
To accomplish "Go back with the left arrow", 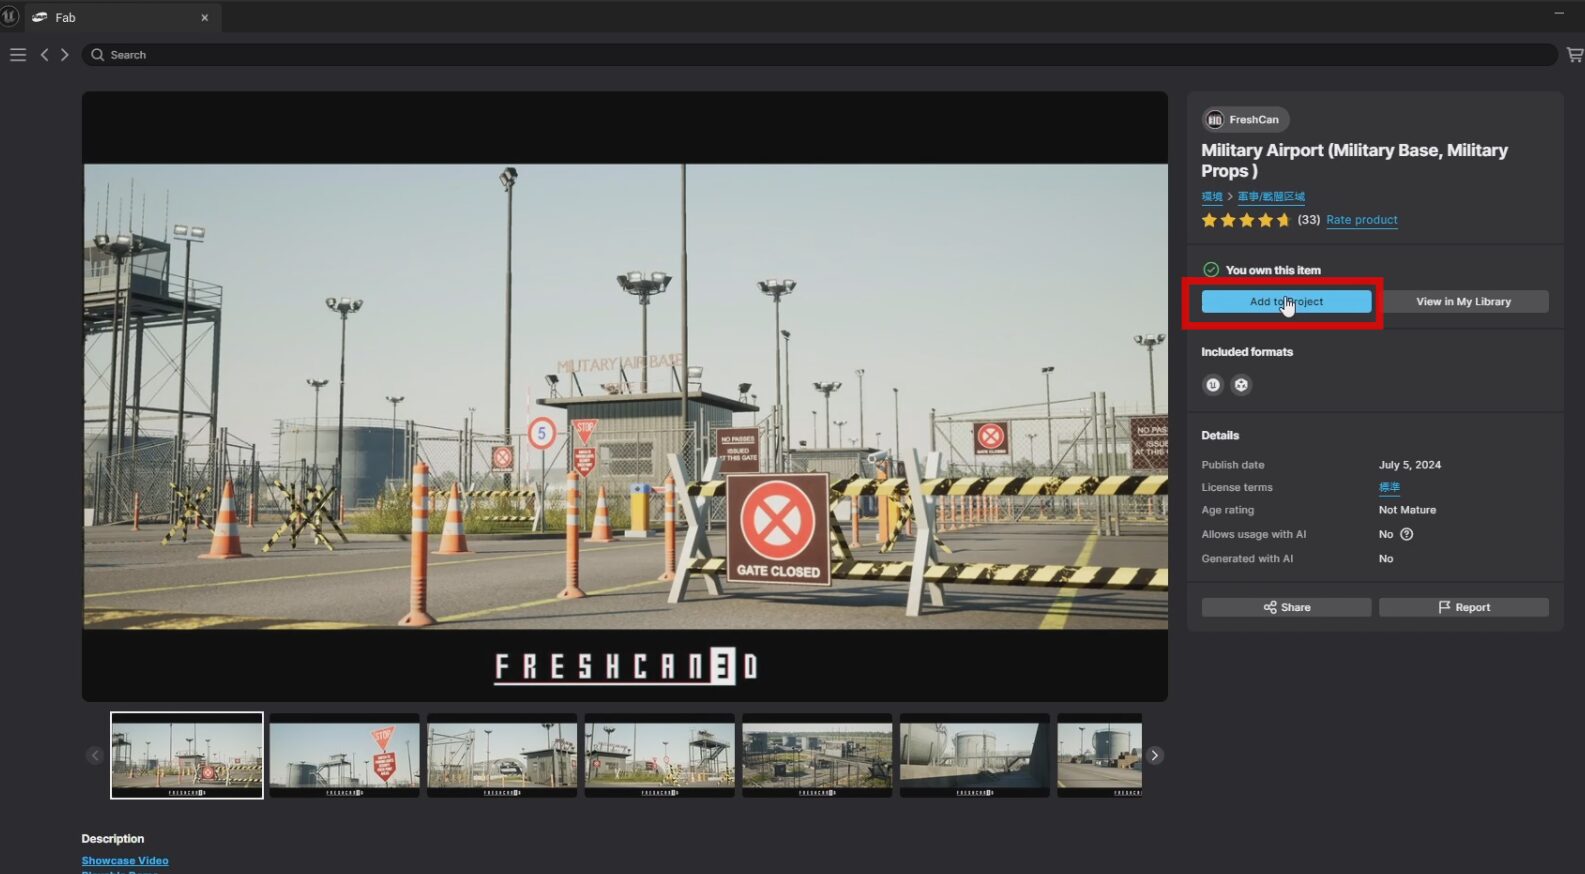I will point(44,55).
